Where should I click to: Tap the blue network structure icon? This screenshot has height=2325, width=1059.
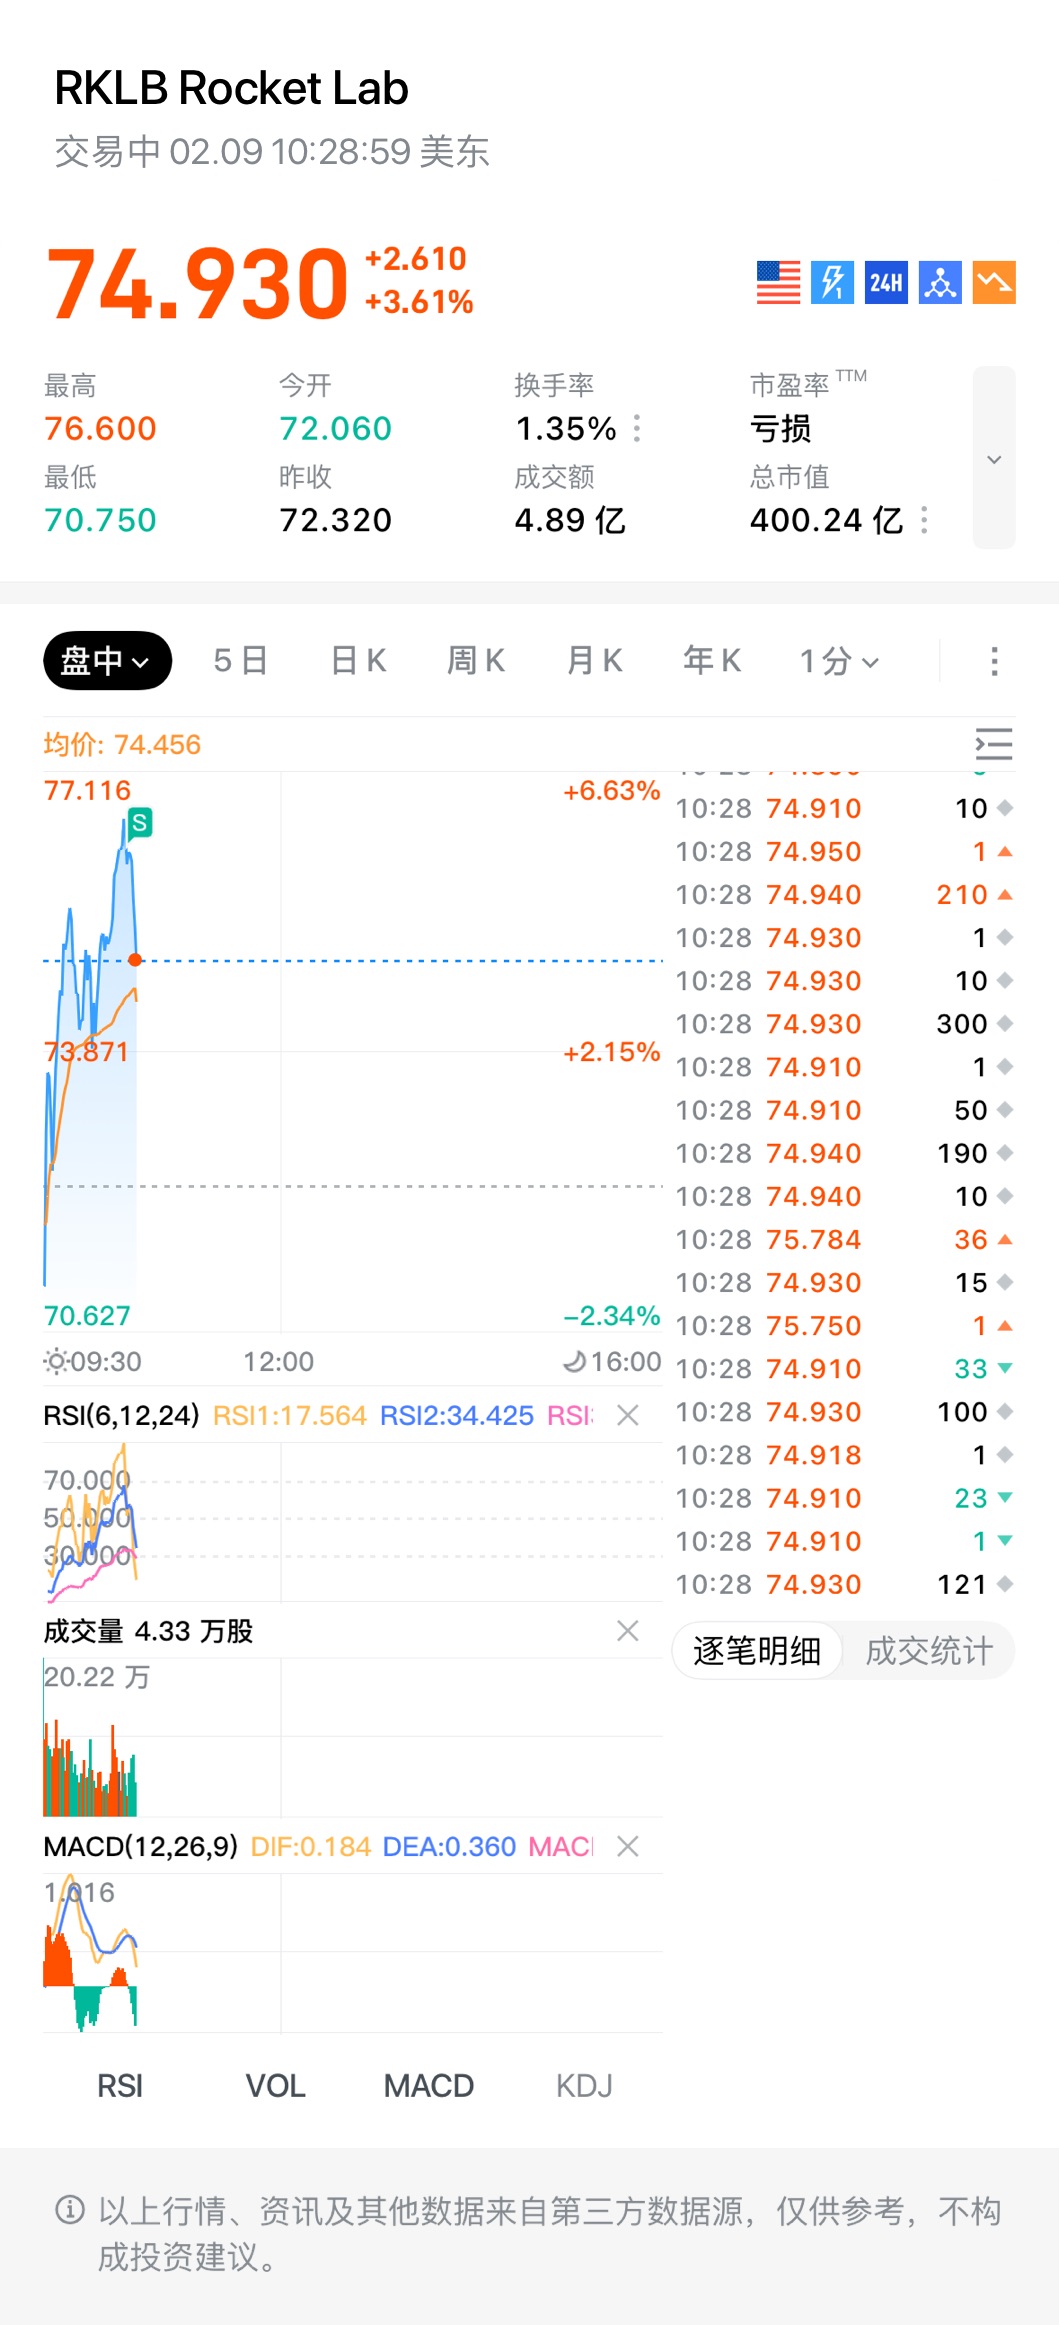coord(940,282)
